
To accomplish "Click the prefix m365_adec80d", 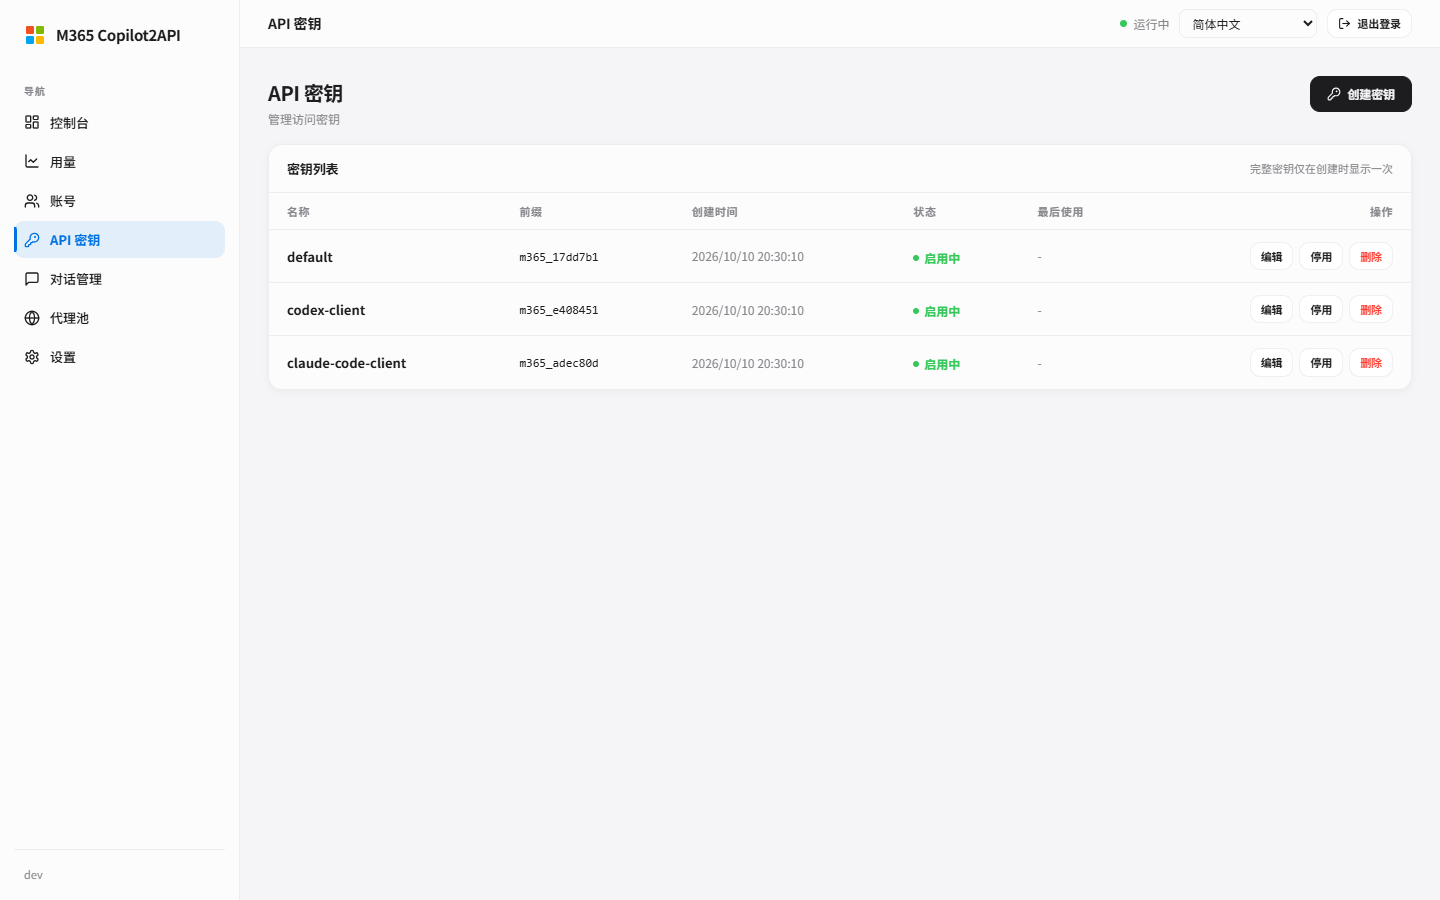I will 559,363.
